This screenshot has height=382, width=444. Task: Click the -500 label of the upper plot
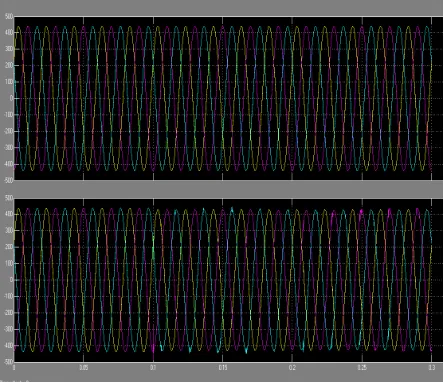pos(8,180)
